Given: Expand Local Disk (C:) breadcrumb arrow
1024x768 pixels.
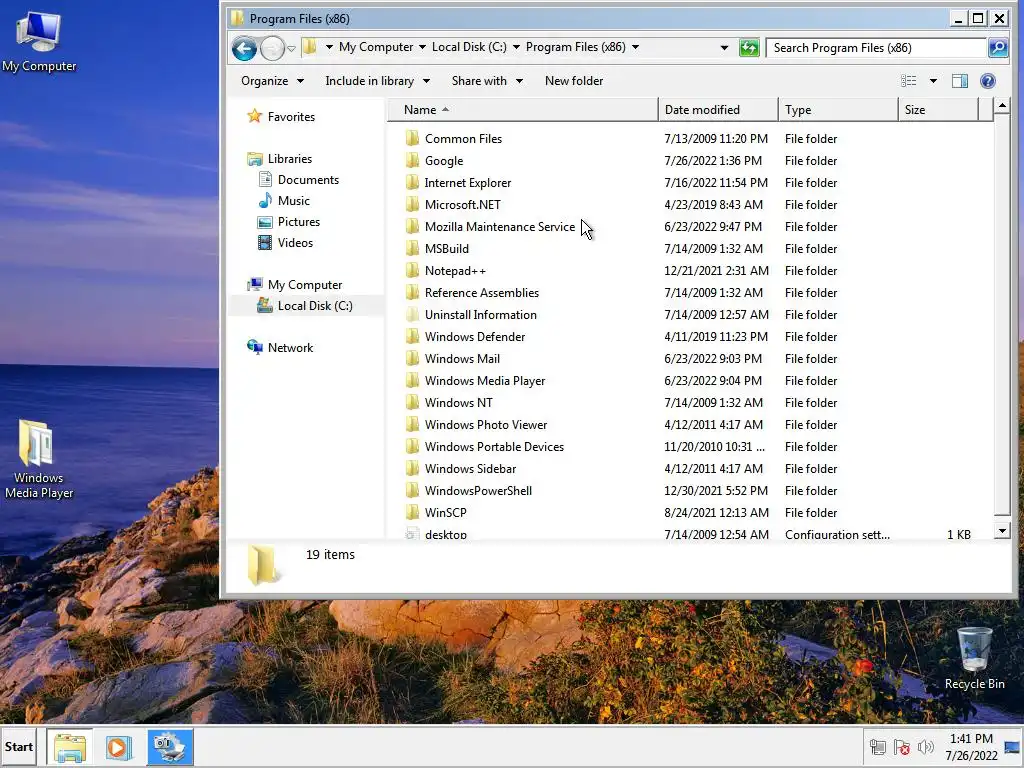Looking at the screenshot, I should coord(516,47).
